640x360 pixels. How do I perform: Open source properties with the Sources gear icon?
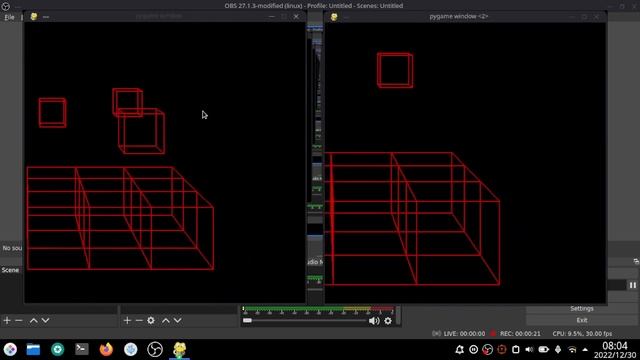point(151,320)
